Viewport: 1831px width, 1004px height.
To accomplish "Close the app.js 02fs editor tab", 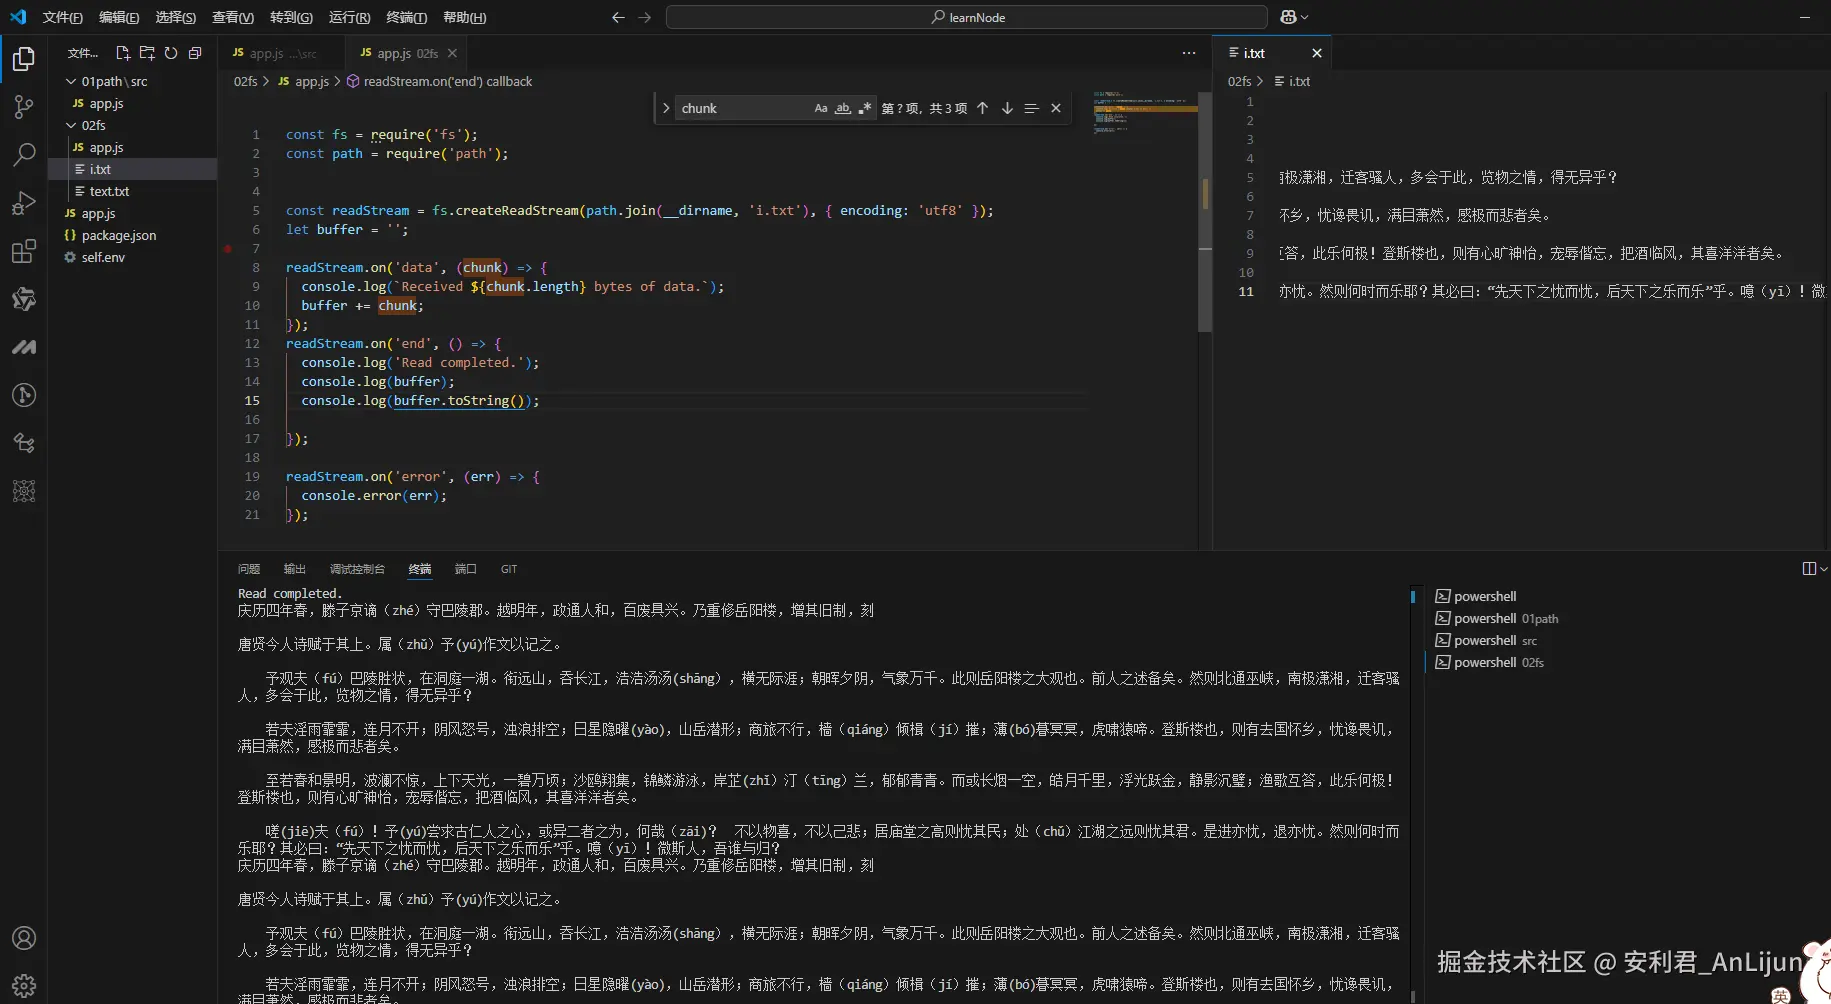I will (x=452, y=53).
